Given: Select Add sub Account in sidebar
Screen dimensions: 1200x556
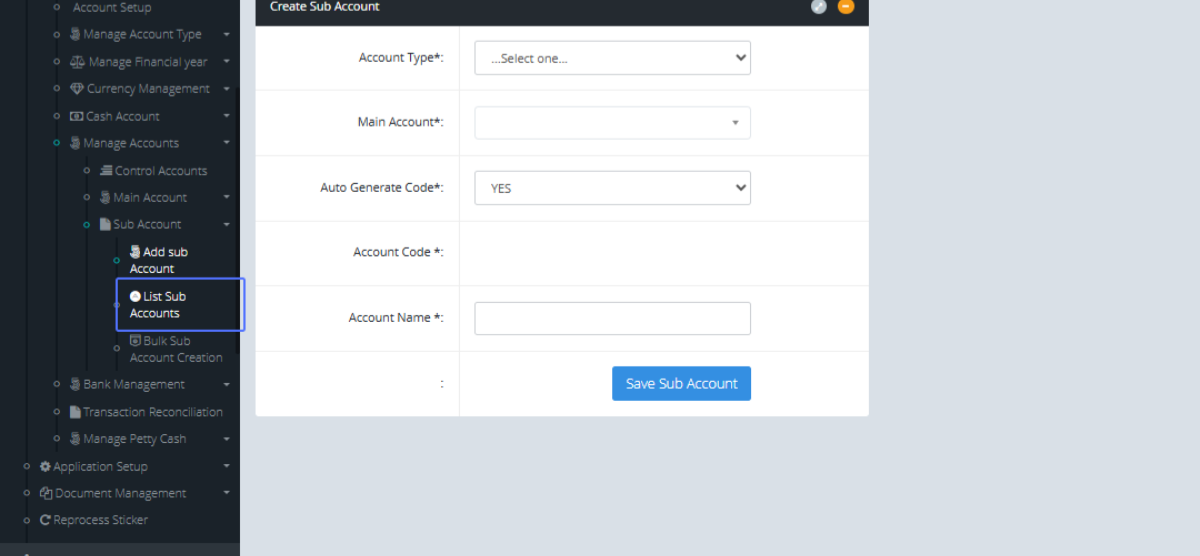Looking at the screenshot, I should click(160, 260).
